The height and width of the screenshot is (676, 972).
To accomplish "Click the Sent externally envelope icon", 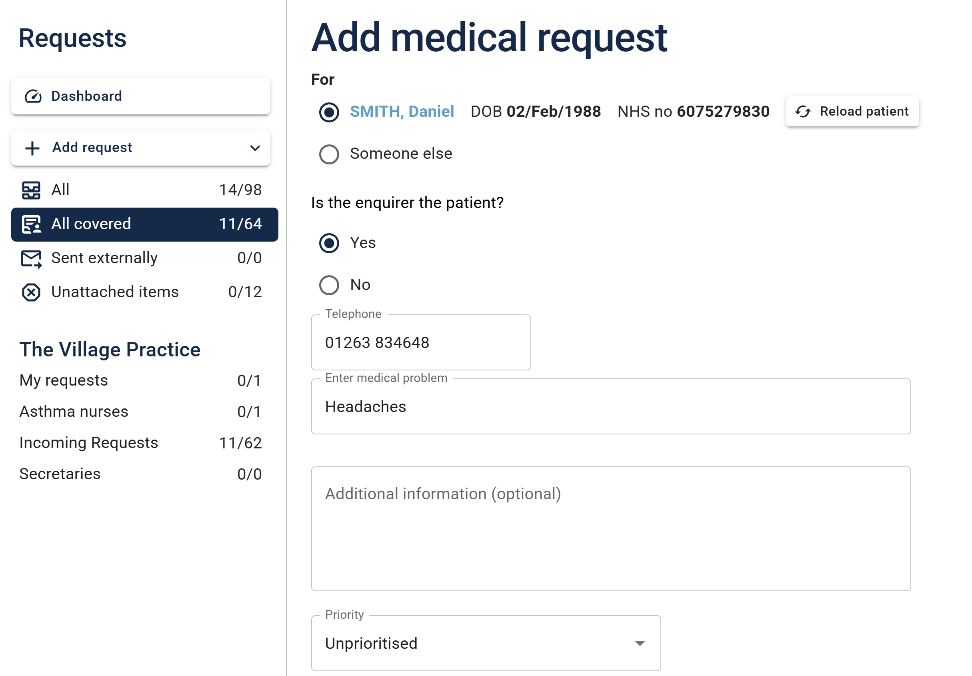I will [x=31, y=258].
